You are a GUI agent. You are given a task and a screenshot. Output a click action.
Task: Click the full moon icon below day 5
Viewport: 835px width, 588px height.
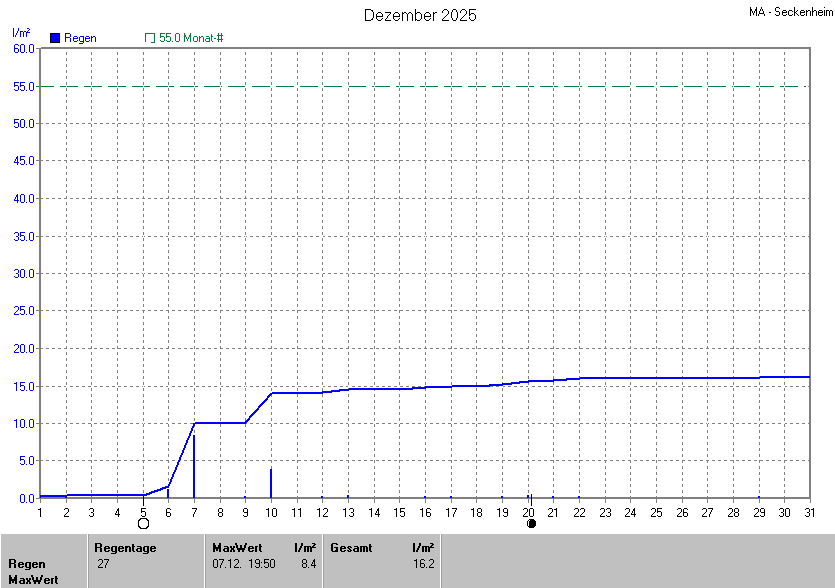(x=143, y=523)
